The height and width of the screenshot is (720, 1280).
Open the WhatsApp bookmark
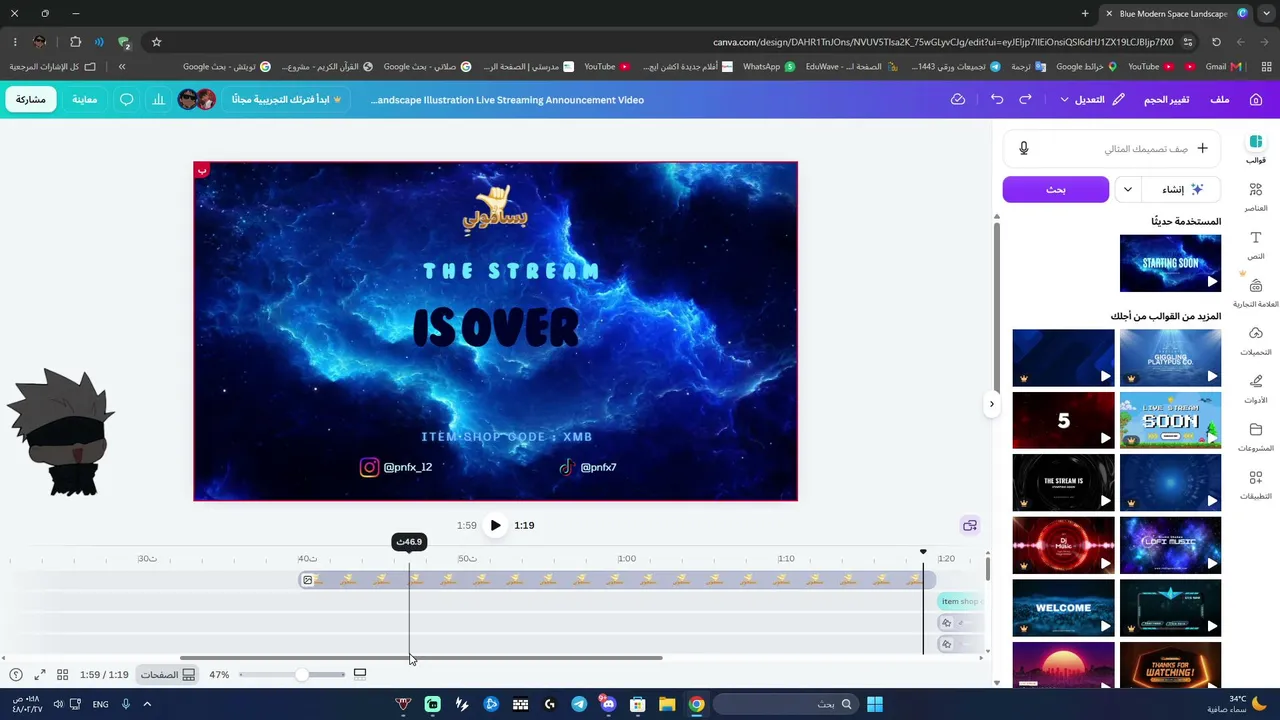769,67
